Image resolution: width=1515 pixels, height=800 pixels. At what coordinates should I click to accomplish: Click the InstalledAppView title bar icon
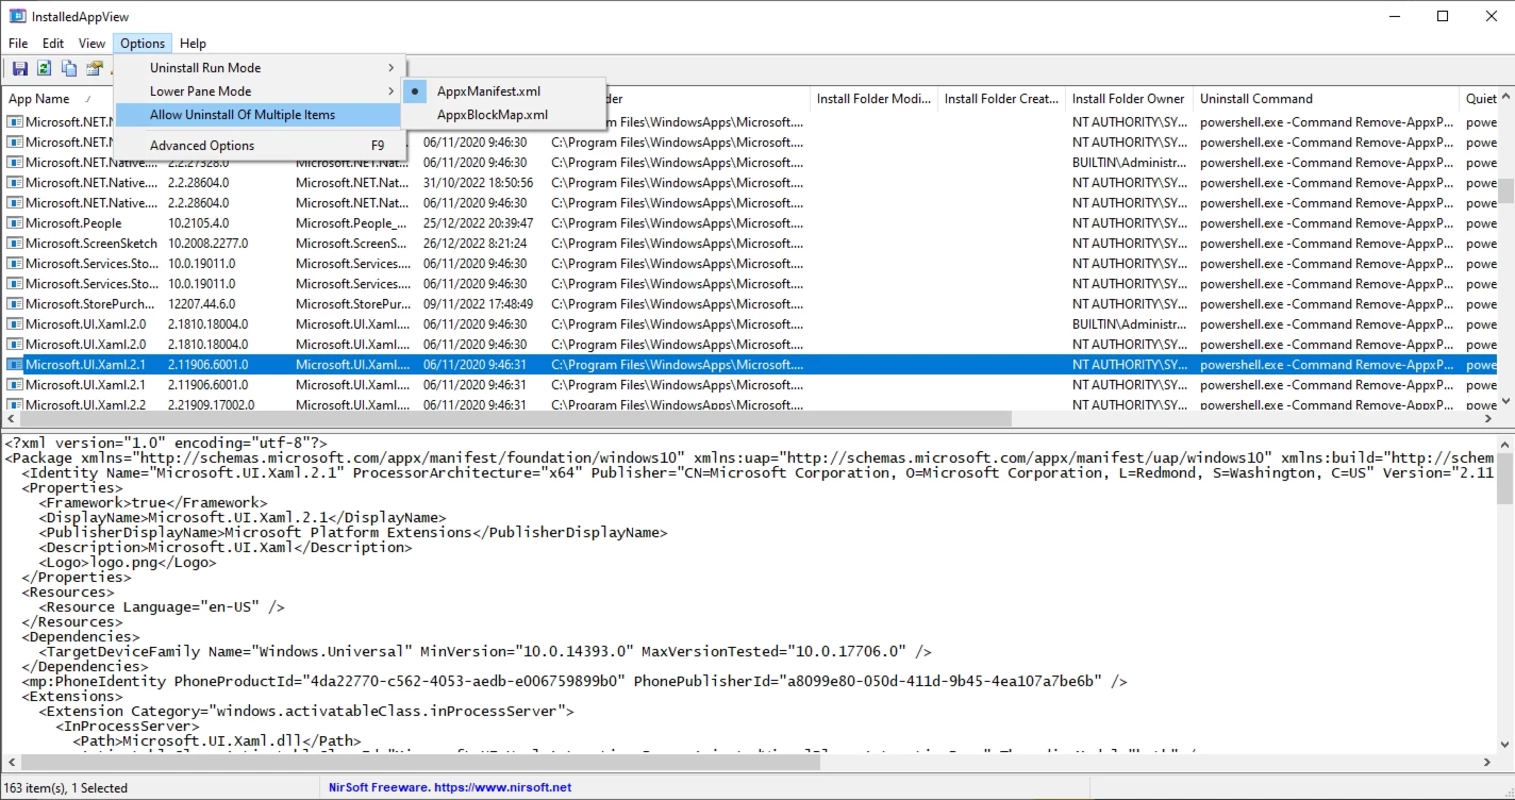pyautogui.click(x=17, y=16)
